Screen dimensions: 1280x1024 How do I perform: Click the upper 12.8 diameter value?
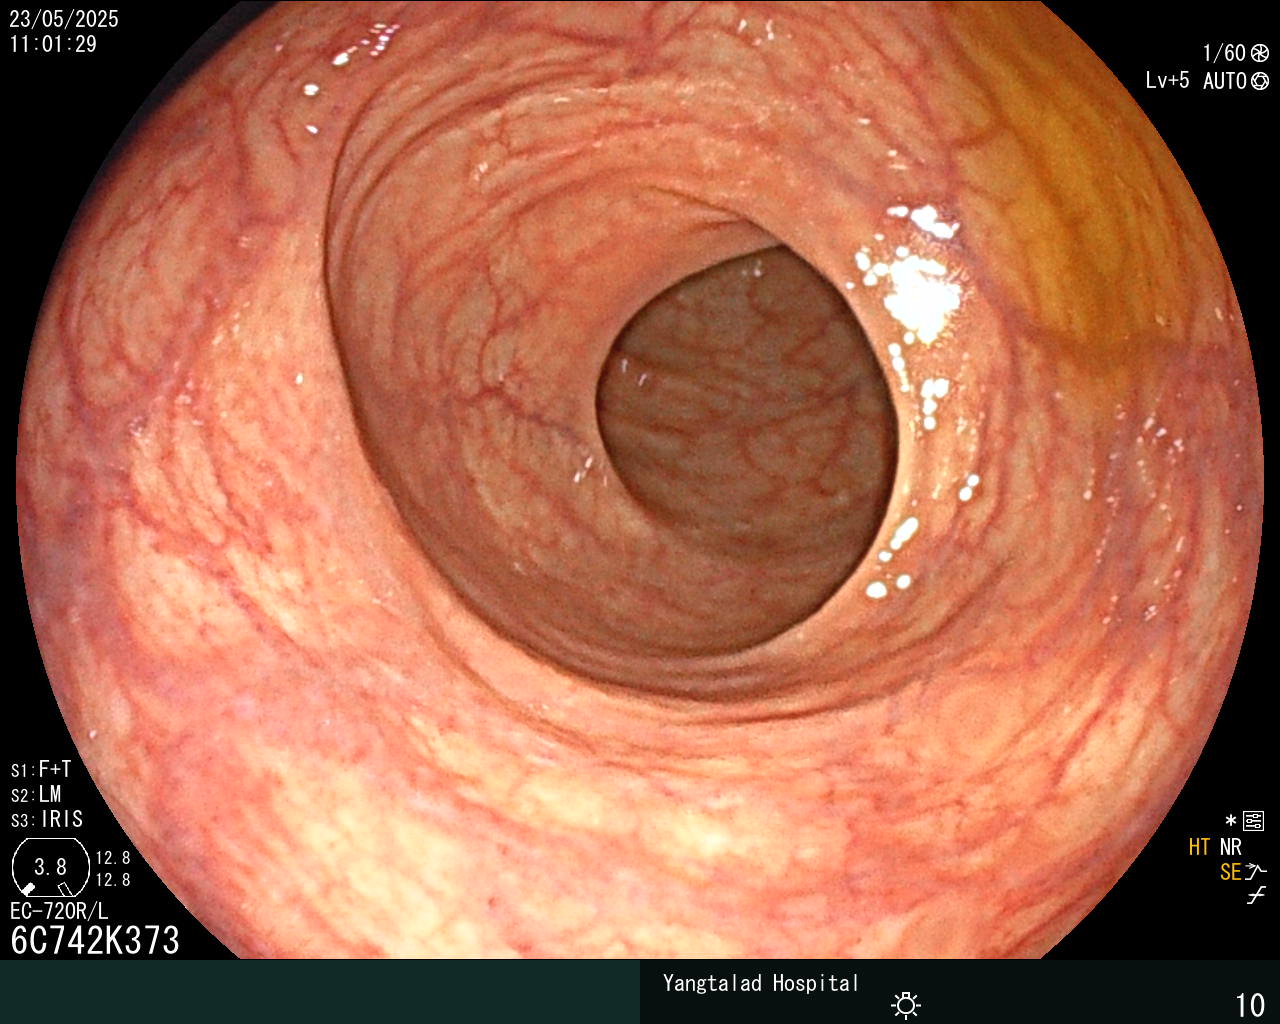click(x=113, y=858)
